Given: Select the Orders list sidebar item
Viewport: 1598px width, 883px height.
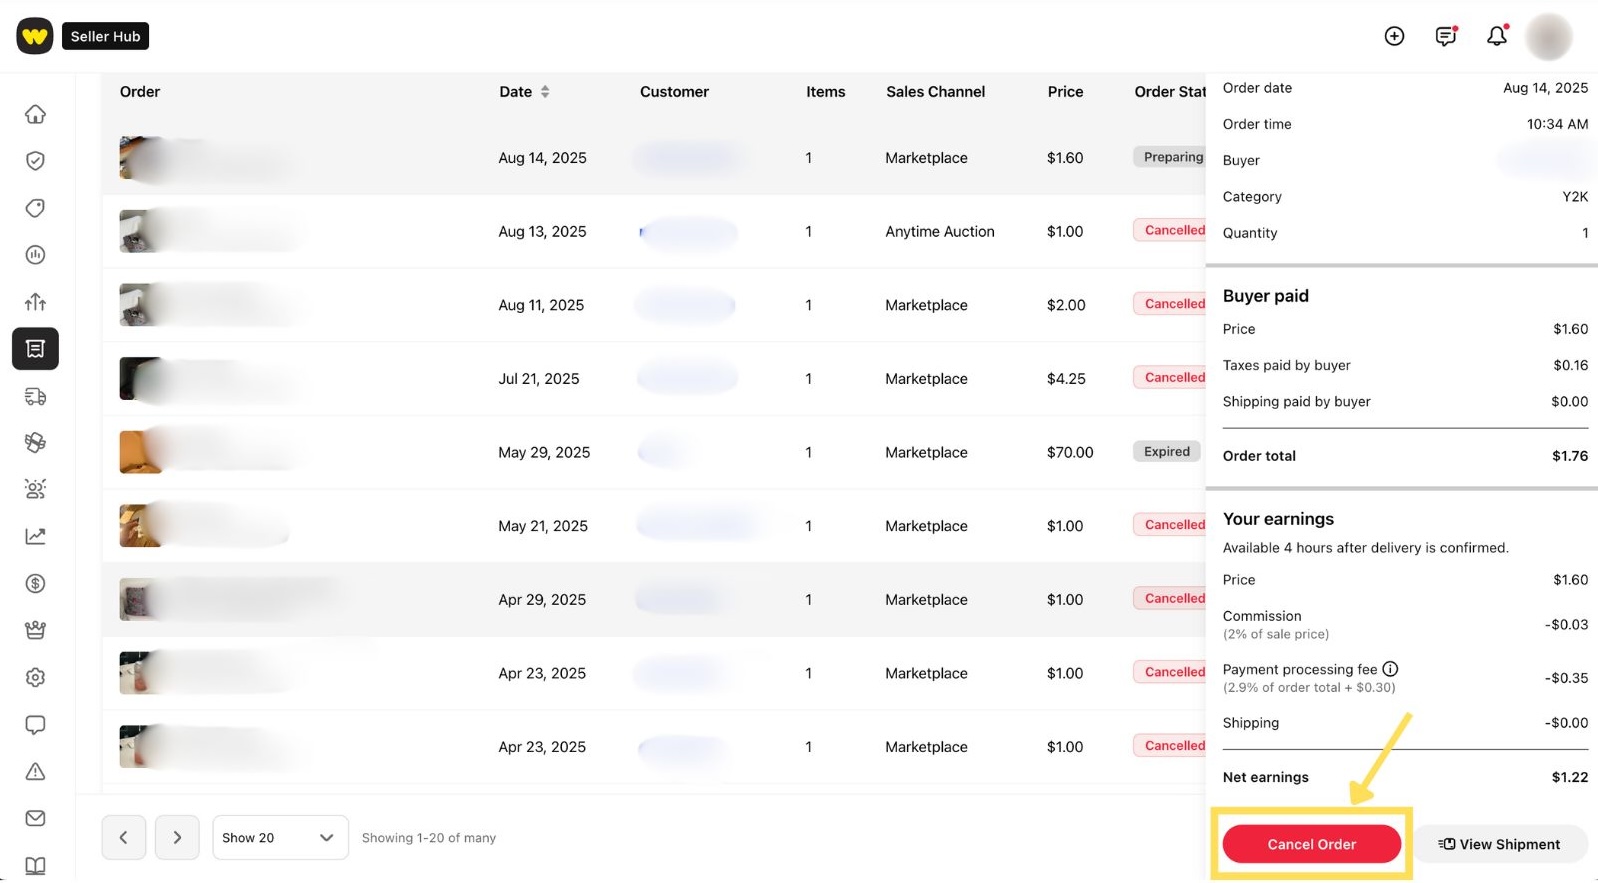Looking at the screenshot, I should (x=35, y=349).
